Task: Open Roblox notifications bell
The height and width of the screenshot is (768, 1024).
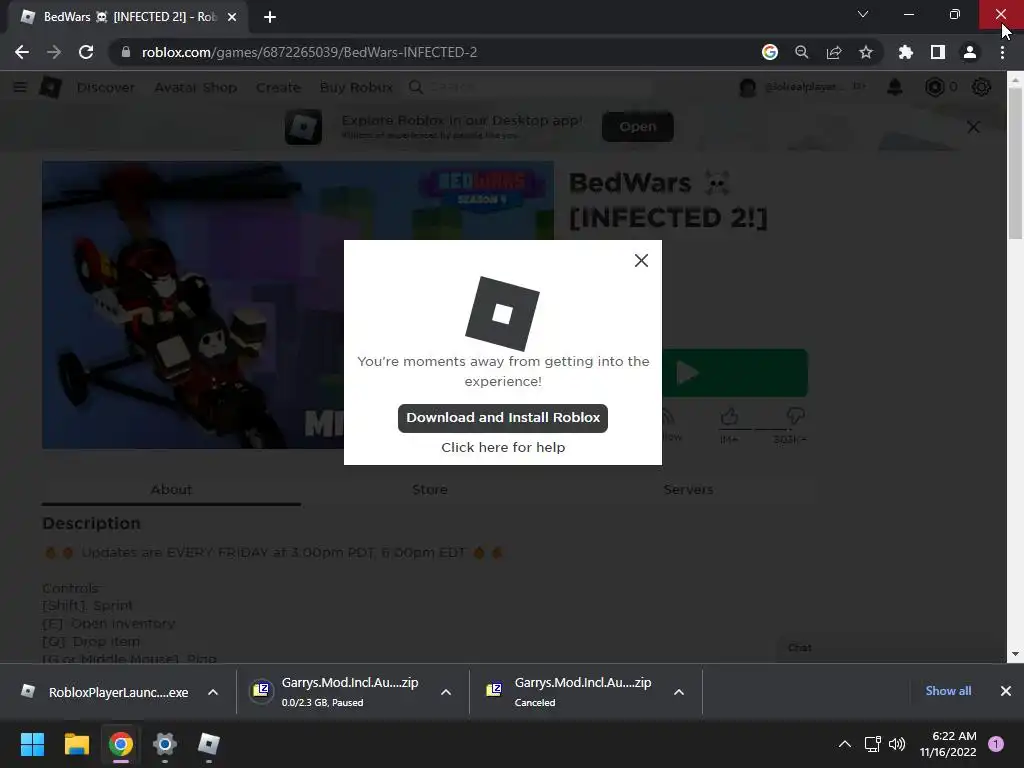Action: tap(895, 87)
